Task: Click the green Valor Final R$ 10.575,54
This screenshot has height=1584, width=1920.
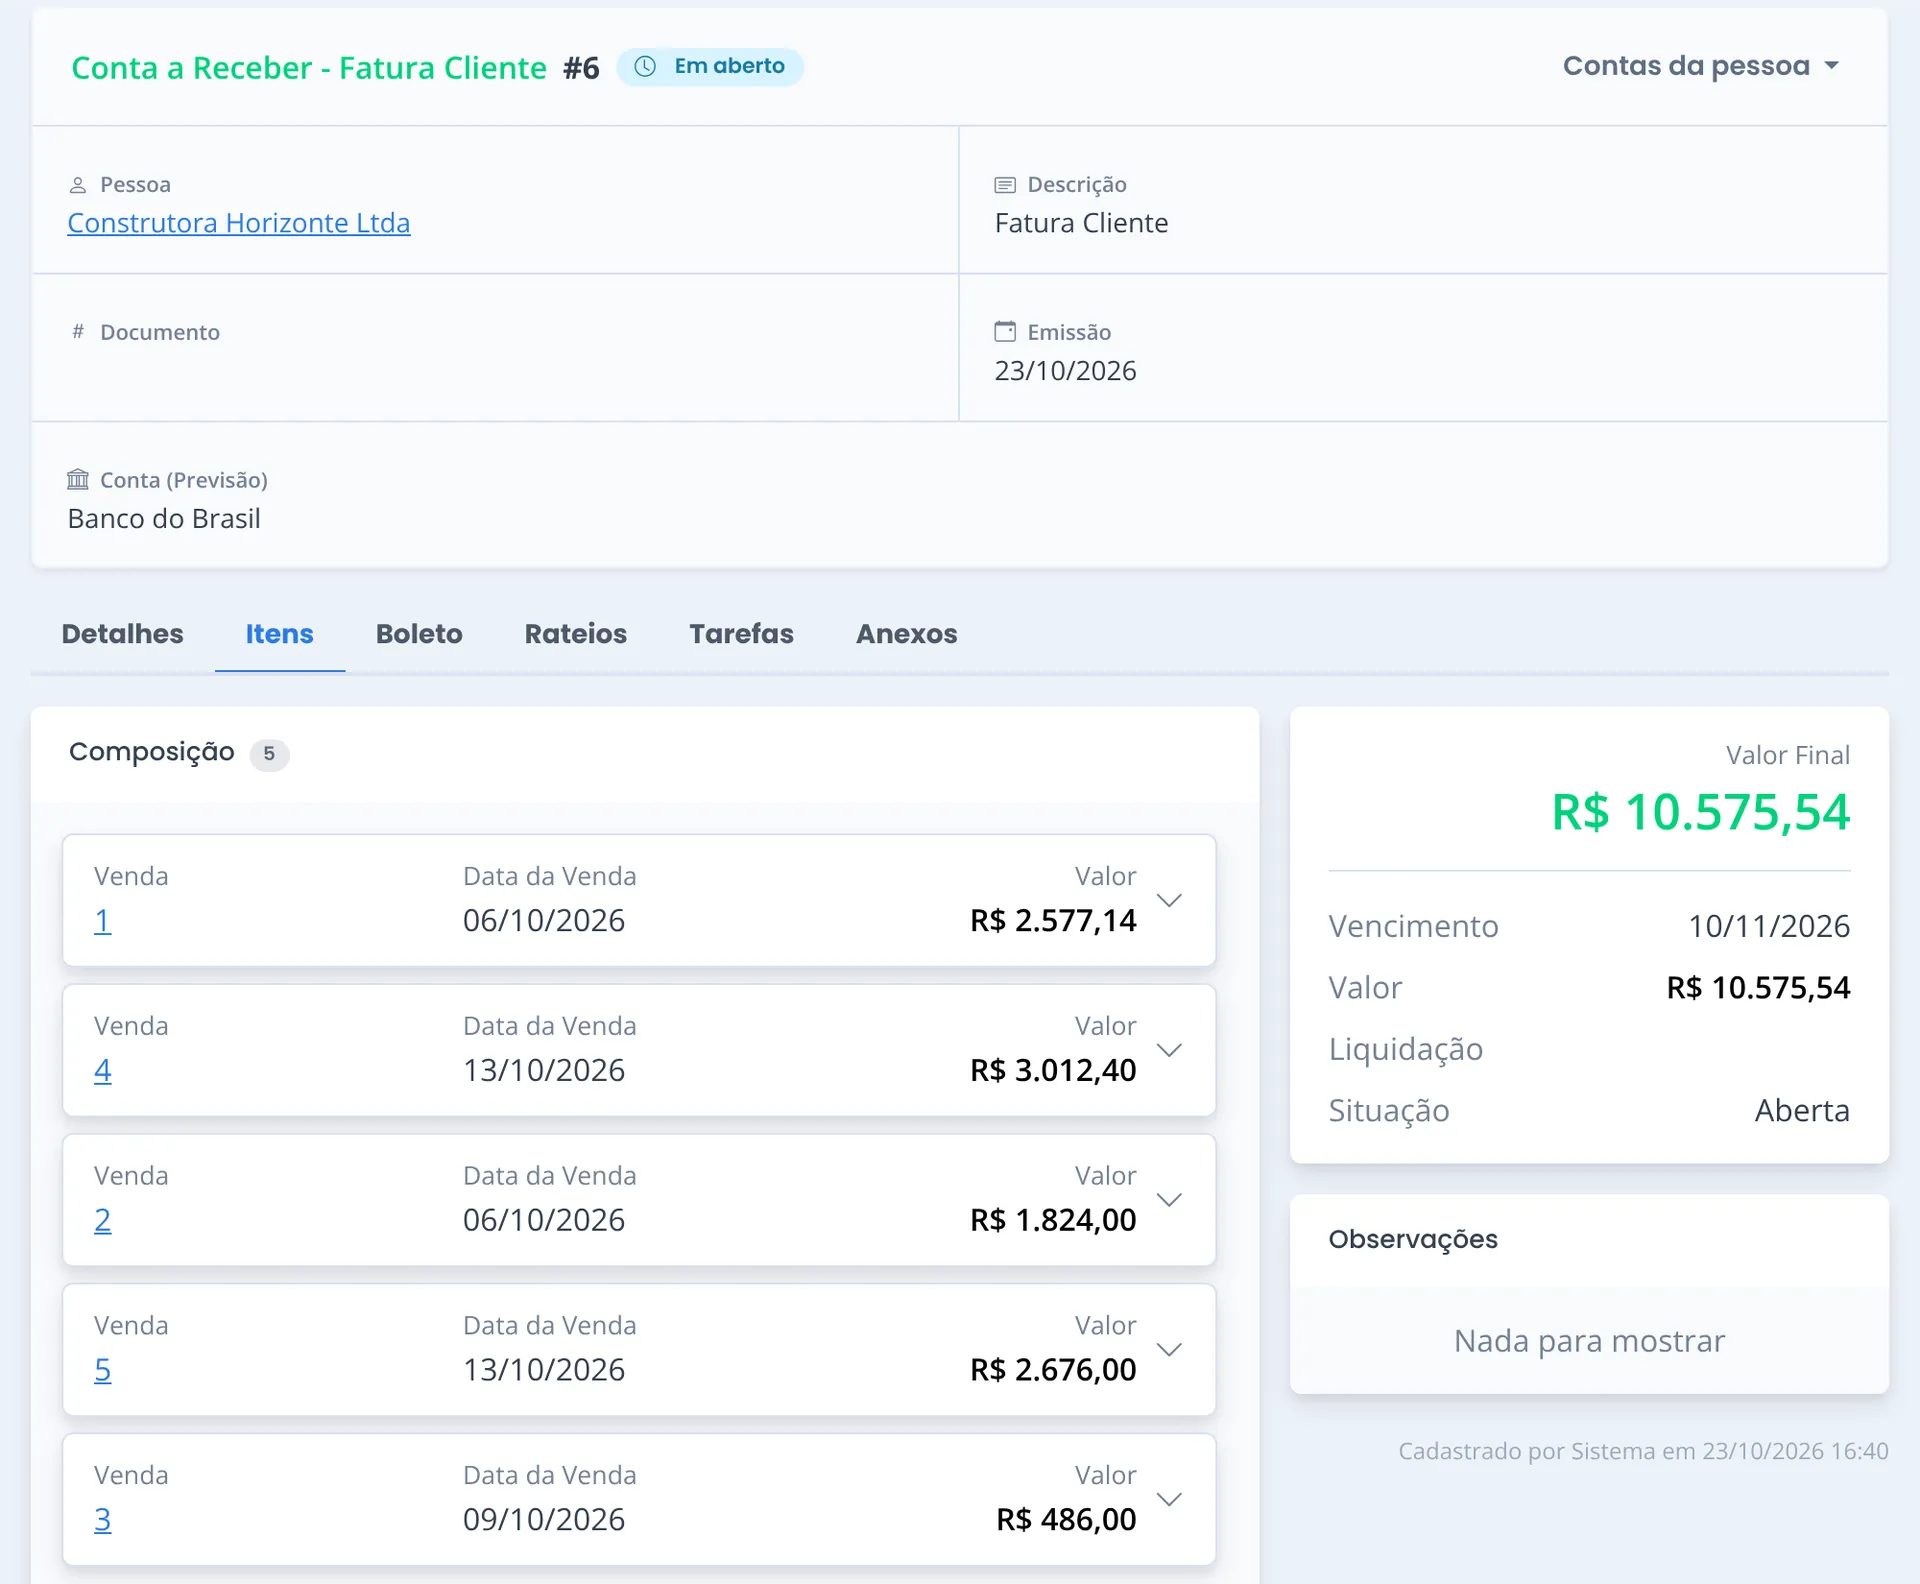Action: coord(1700,812)
